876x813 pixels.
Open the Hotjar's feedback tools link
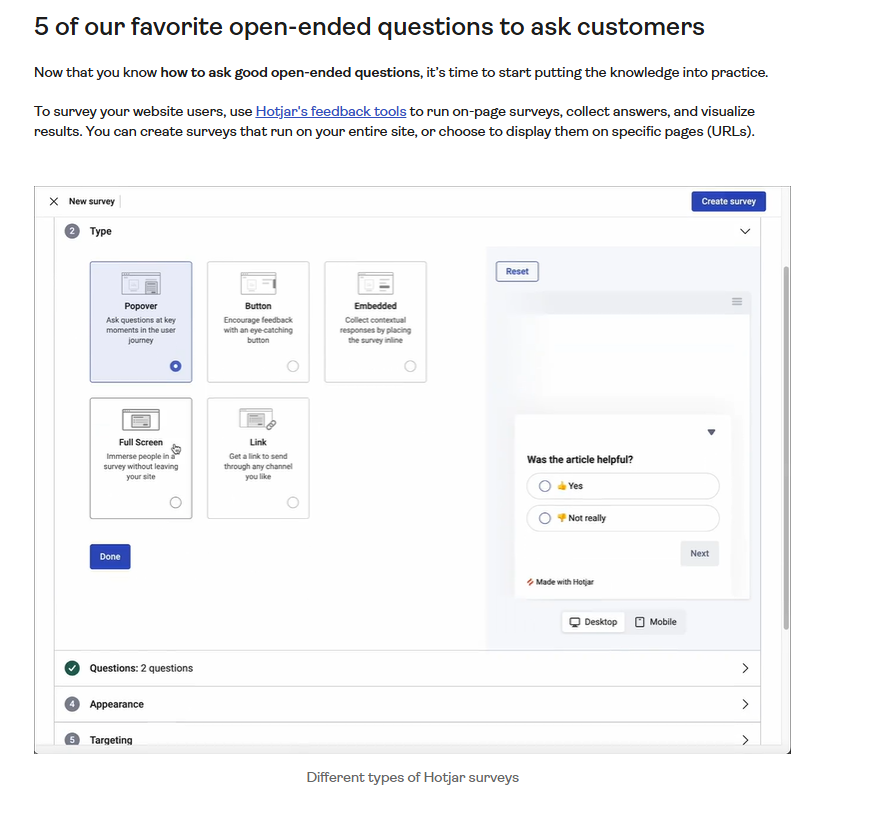pyautogui.click(x=331, y=111)
